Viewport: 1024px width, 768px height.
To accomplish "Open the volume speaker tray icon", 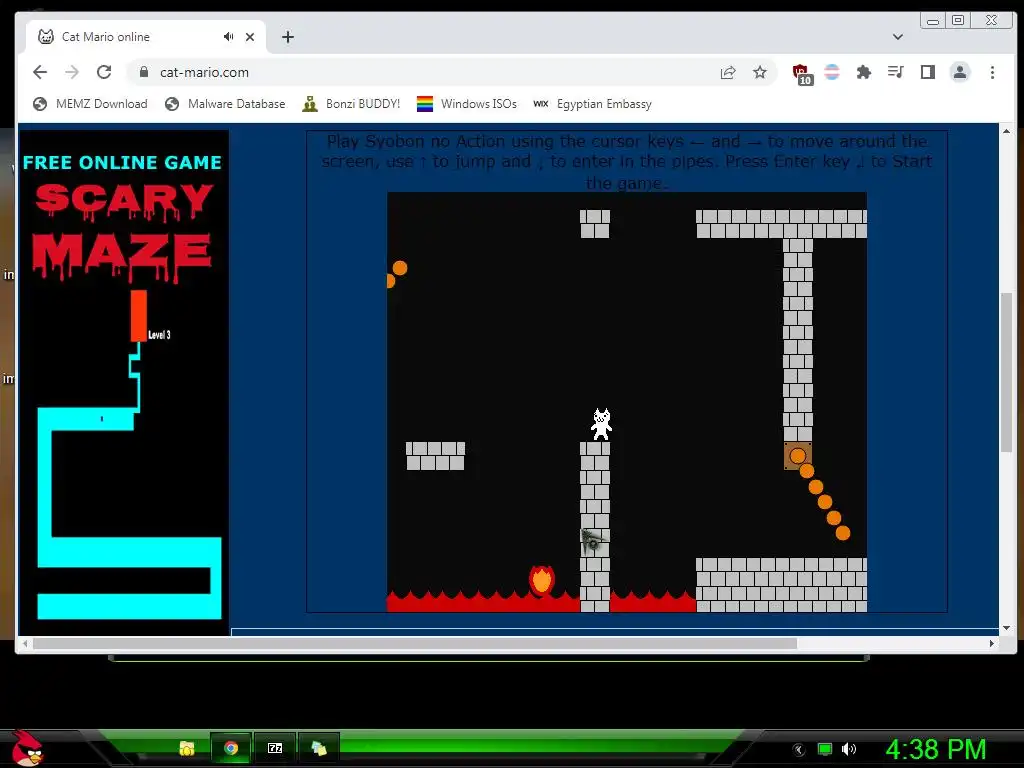I will click(849, 749).
